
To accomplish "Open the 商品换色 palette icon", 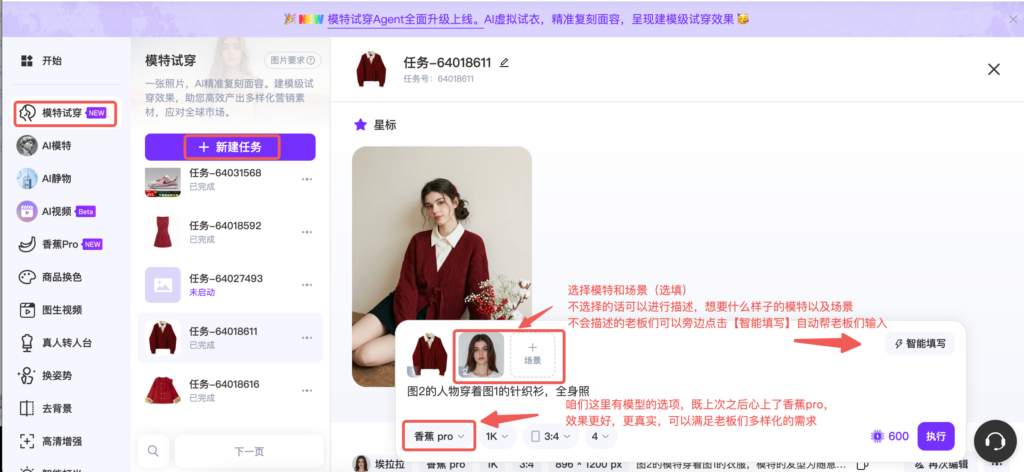I will [x=27, y=277].
